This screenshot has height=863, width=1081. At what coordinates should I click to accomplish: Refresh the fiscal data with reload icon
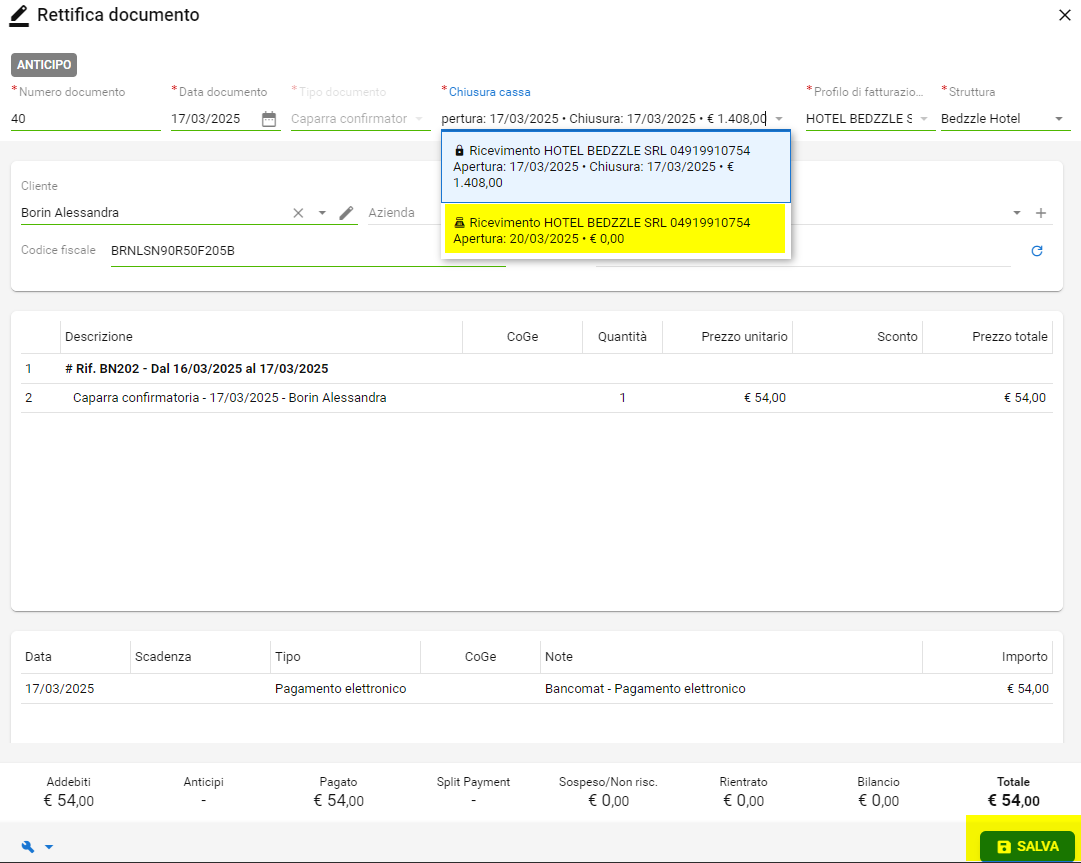pos(1036,251)
